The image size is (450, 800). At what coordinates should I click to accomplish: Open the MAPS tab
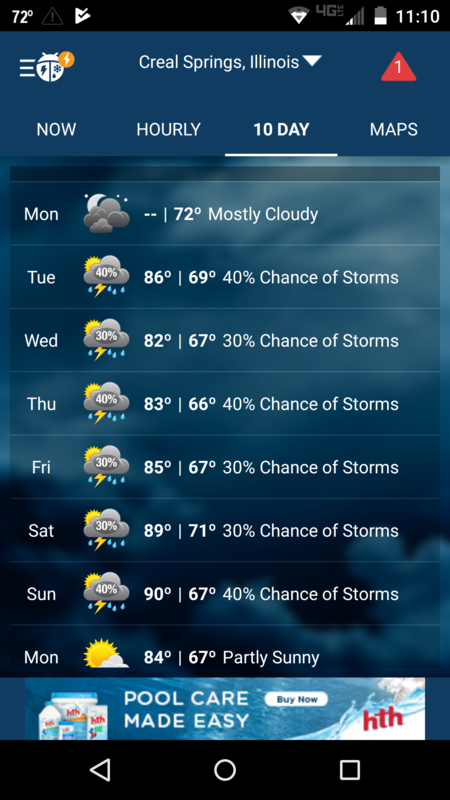(x=393, y=129)
